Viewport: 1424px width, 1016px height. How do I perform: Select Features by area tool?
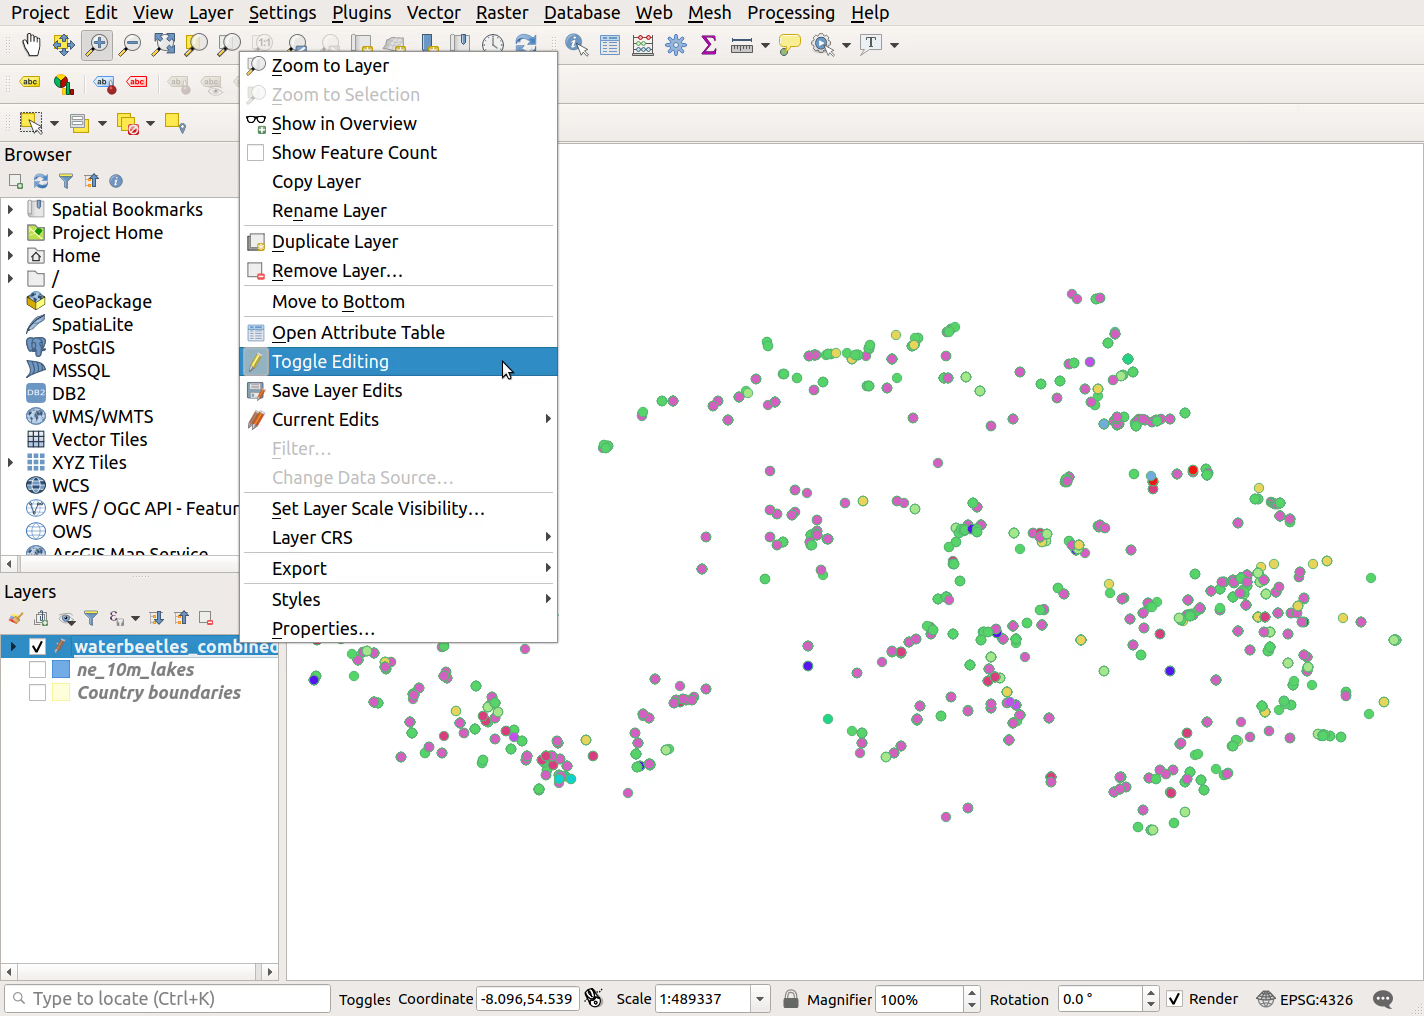31,123
